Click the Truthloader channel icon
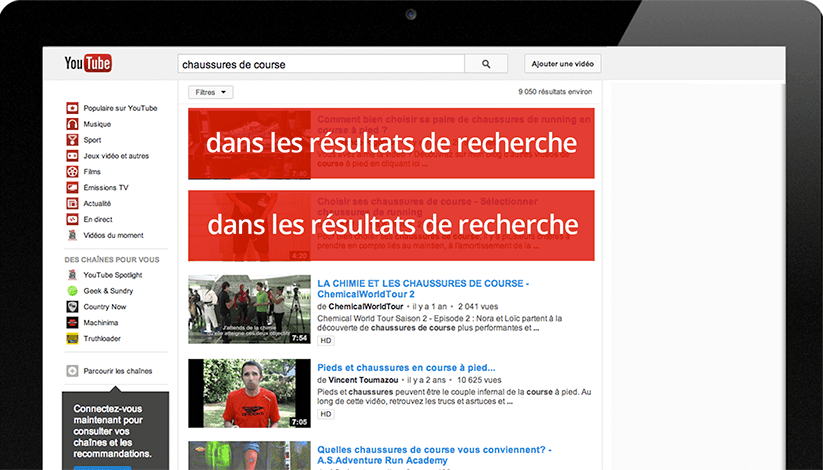Viewport: 823px width, 470px height. pos(72,339)
